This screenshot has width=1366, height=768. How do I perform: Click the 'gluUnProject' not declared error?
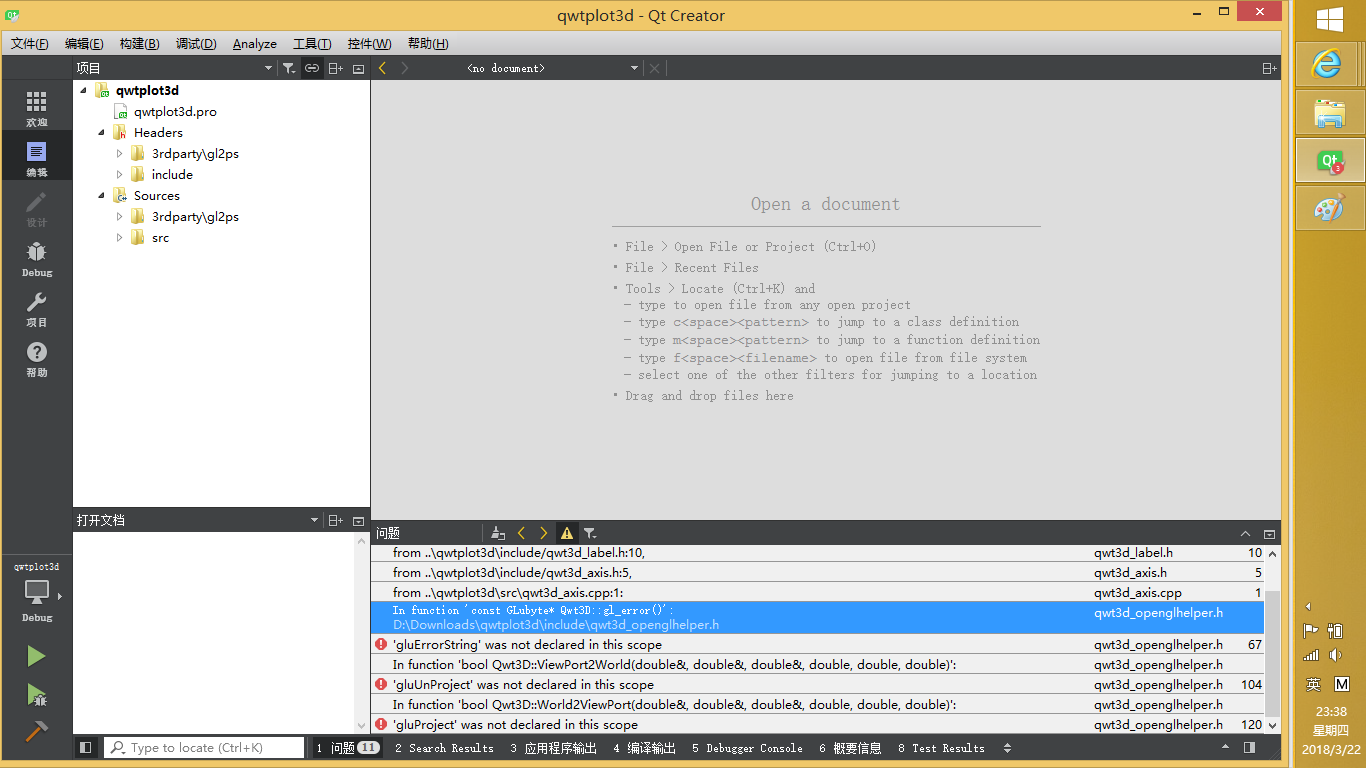817,685
